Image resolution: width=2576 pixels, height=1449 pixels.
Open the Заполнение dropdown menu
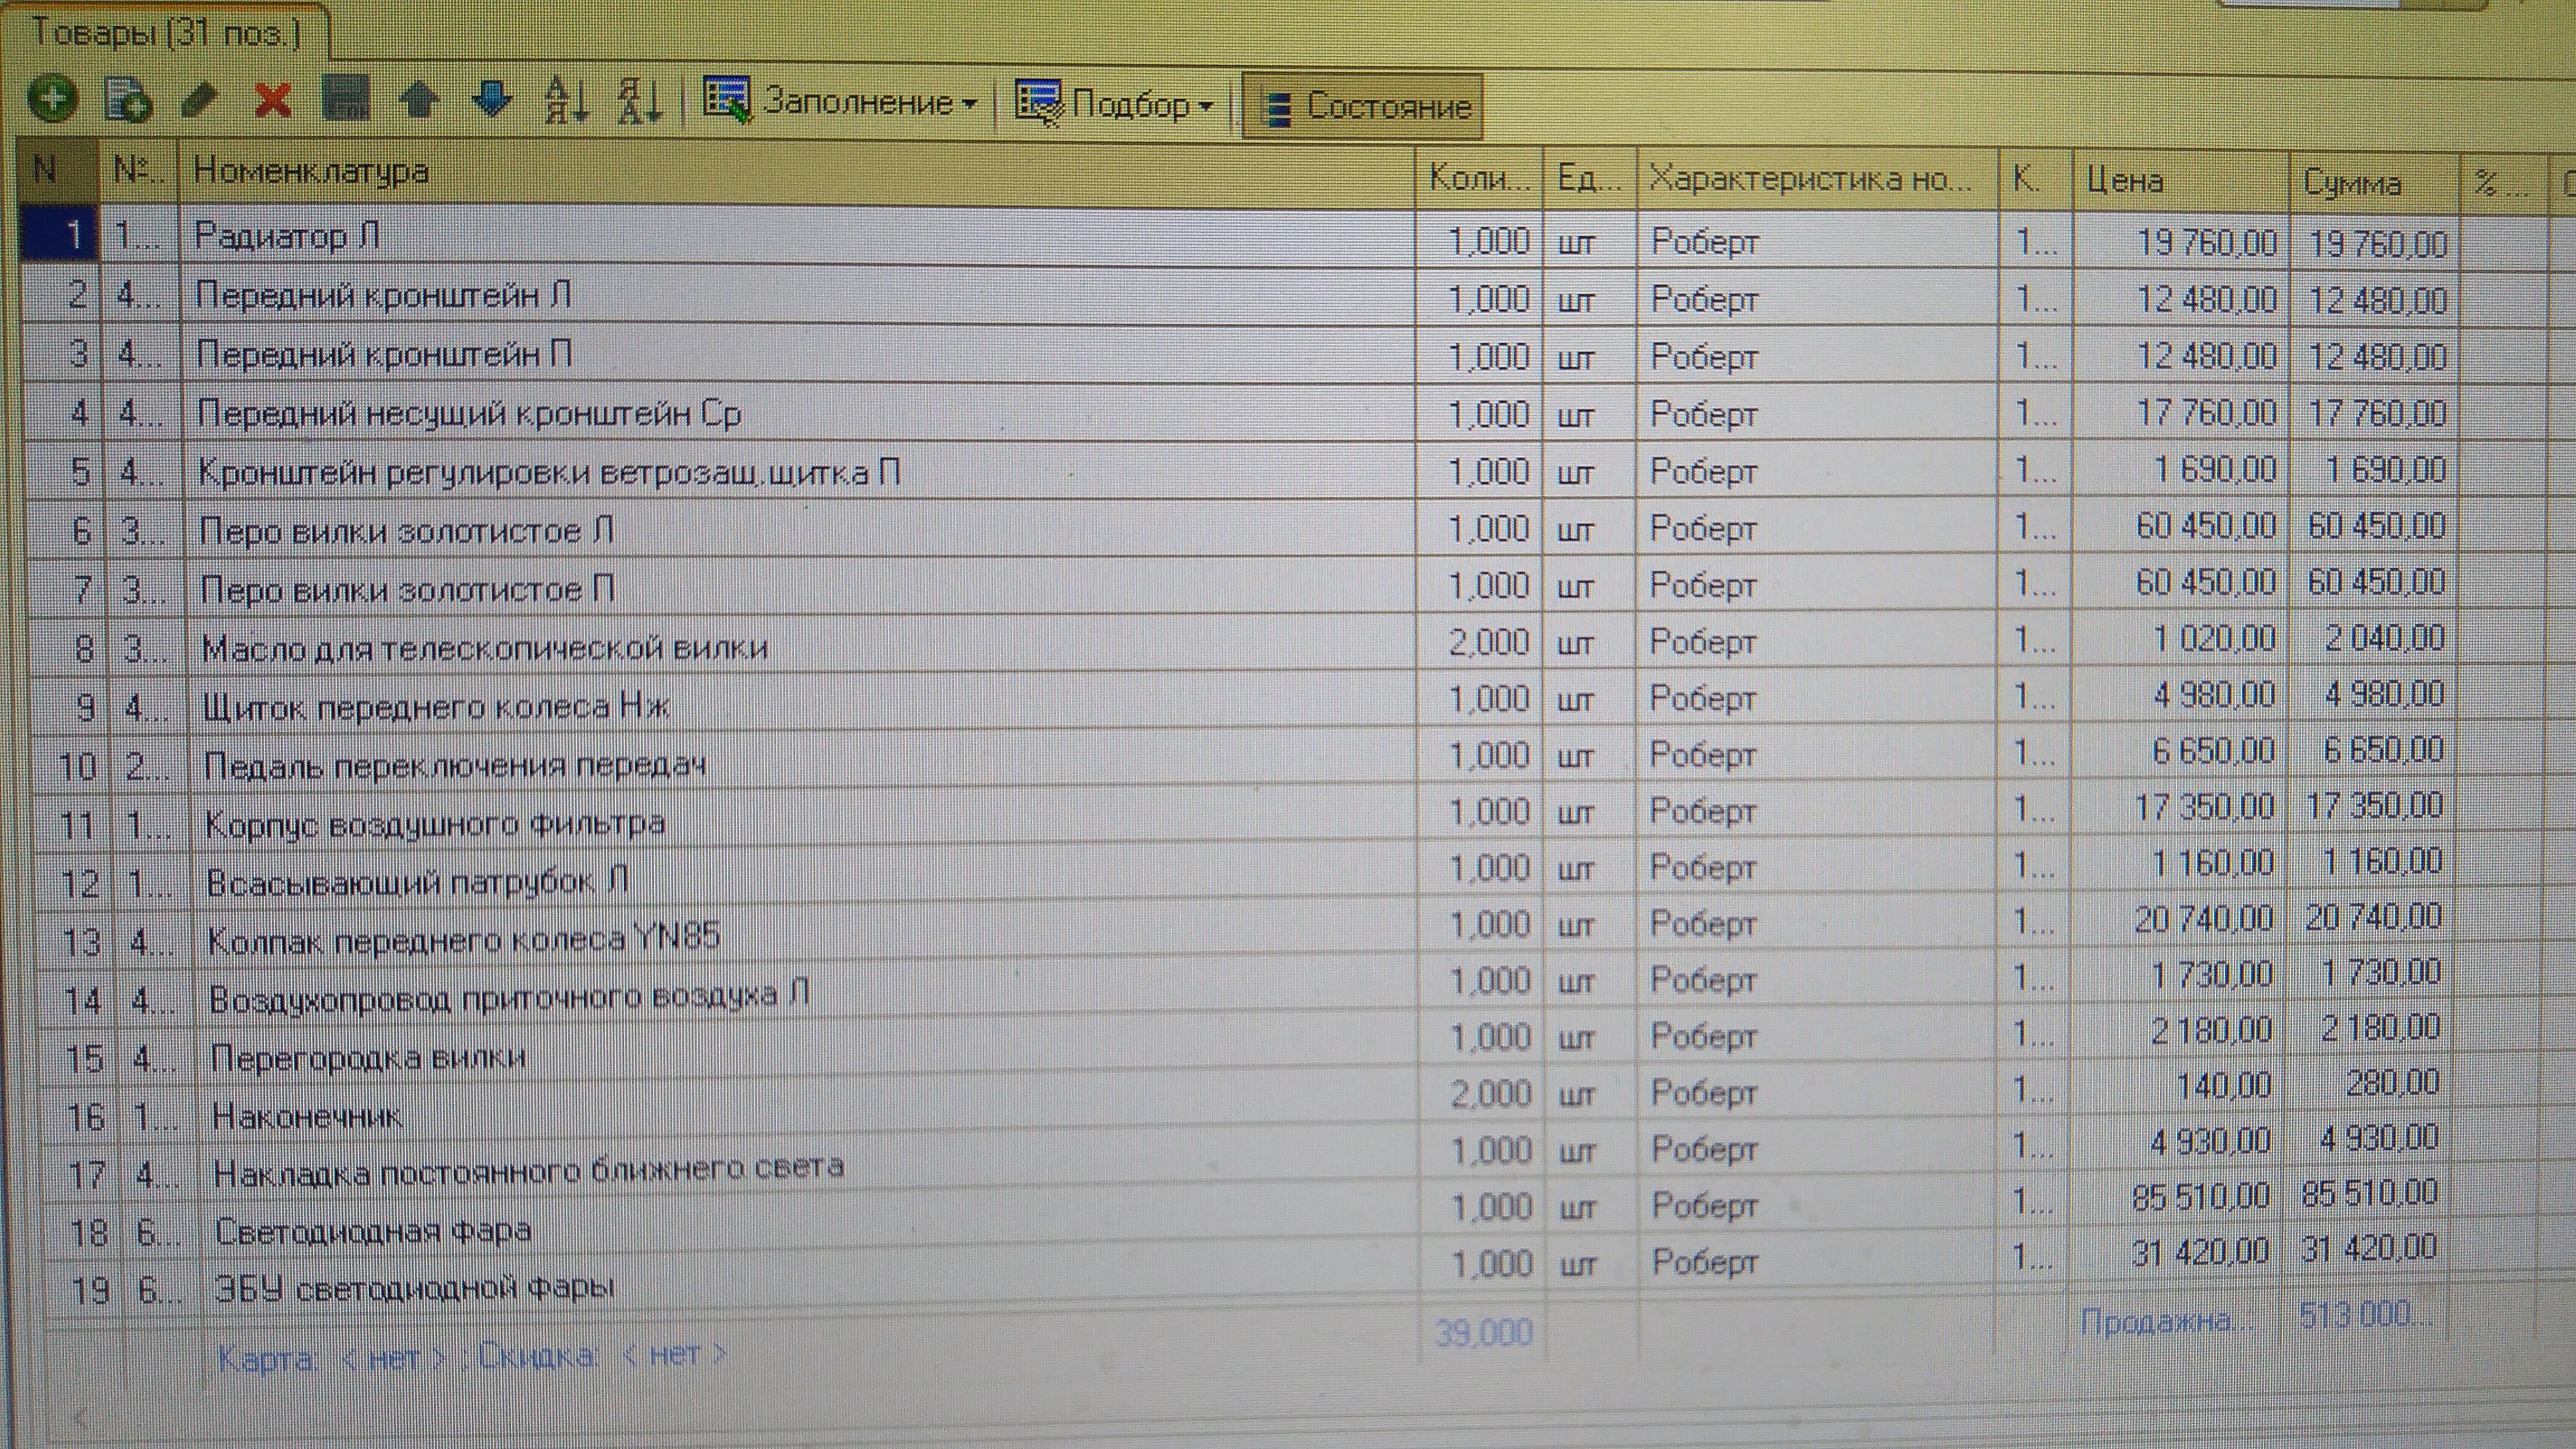[x=841, y=102]
